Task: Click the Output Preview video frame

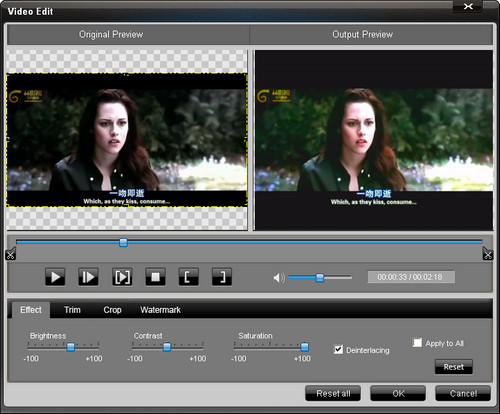Action: pos(374,140)
